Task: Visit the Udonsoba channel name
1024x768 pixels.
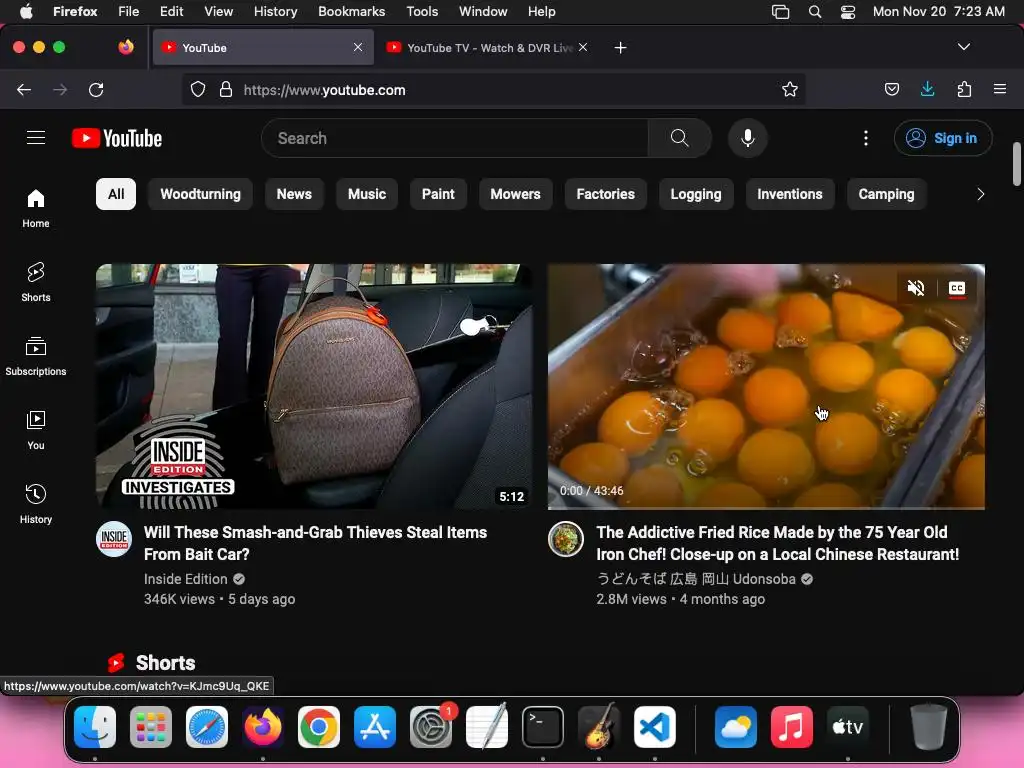Action: tap(696, 579)
